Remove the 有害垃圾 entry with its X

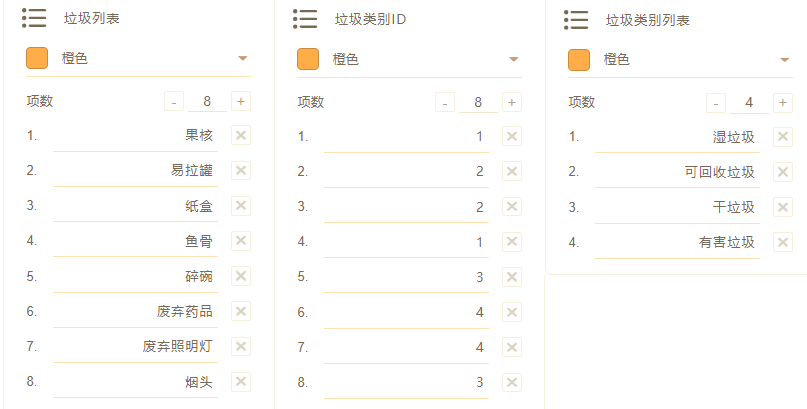pyautogui.click(x=783, y=242)
